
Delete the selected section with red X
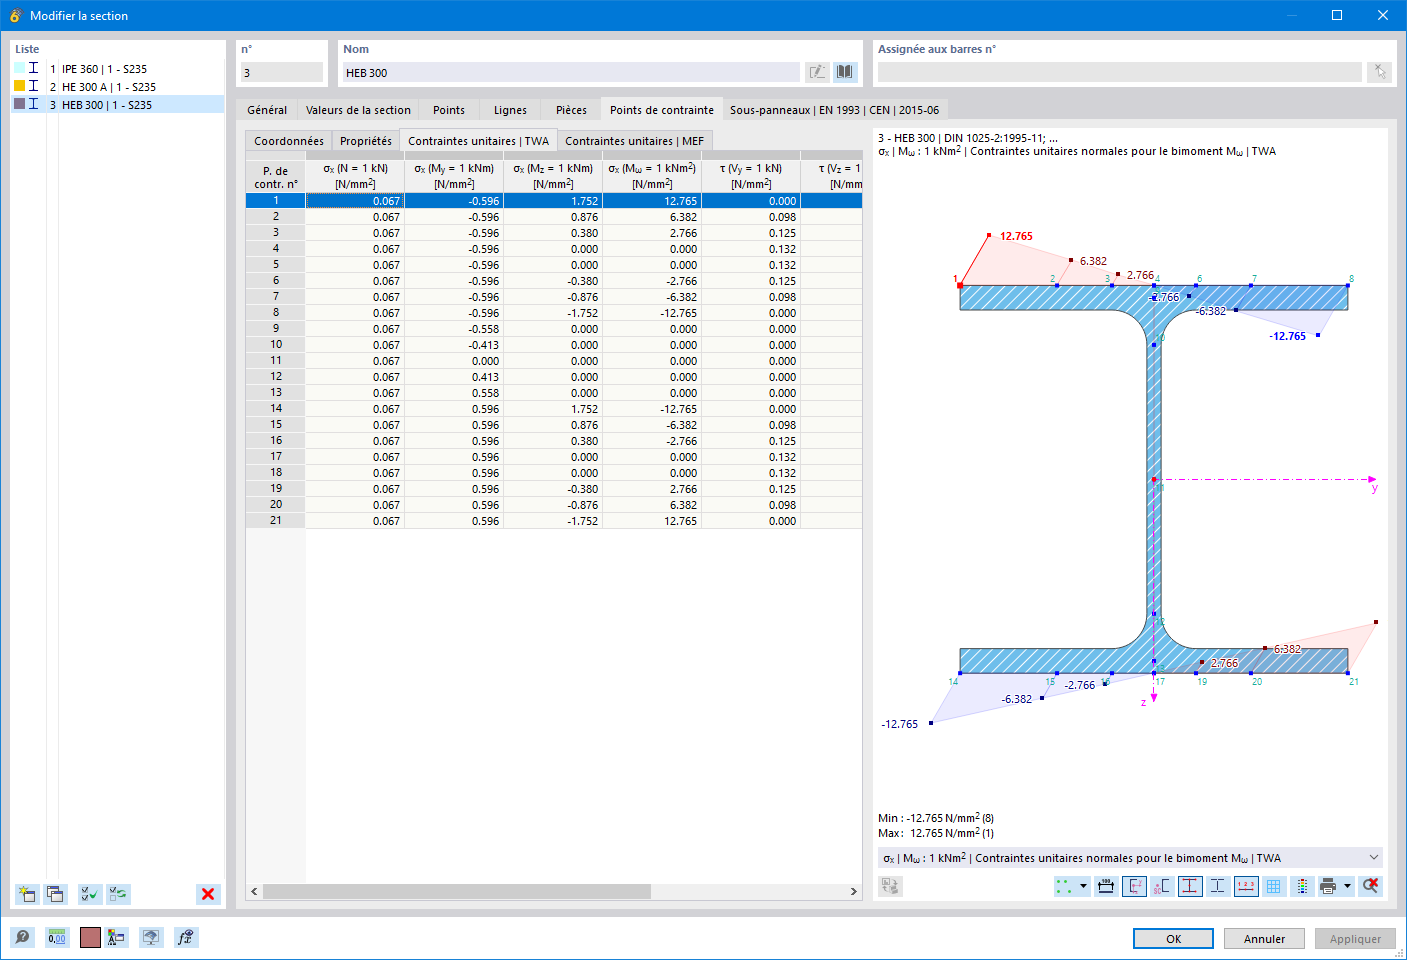click(x=208, y=894)
